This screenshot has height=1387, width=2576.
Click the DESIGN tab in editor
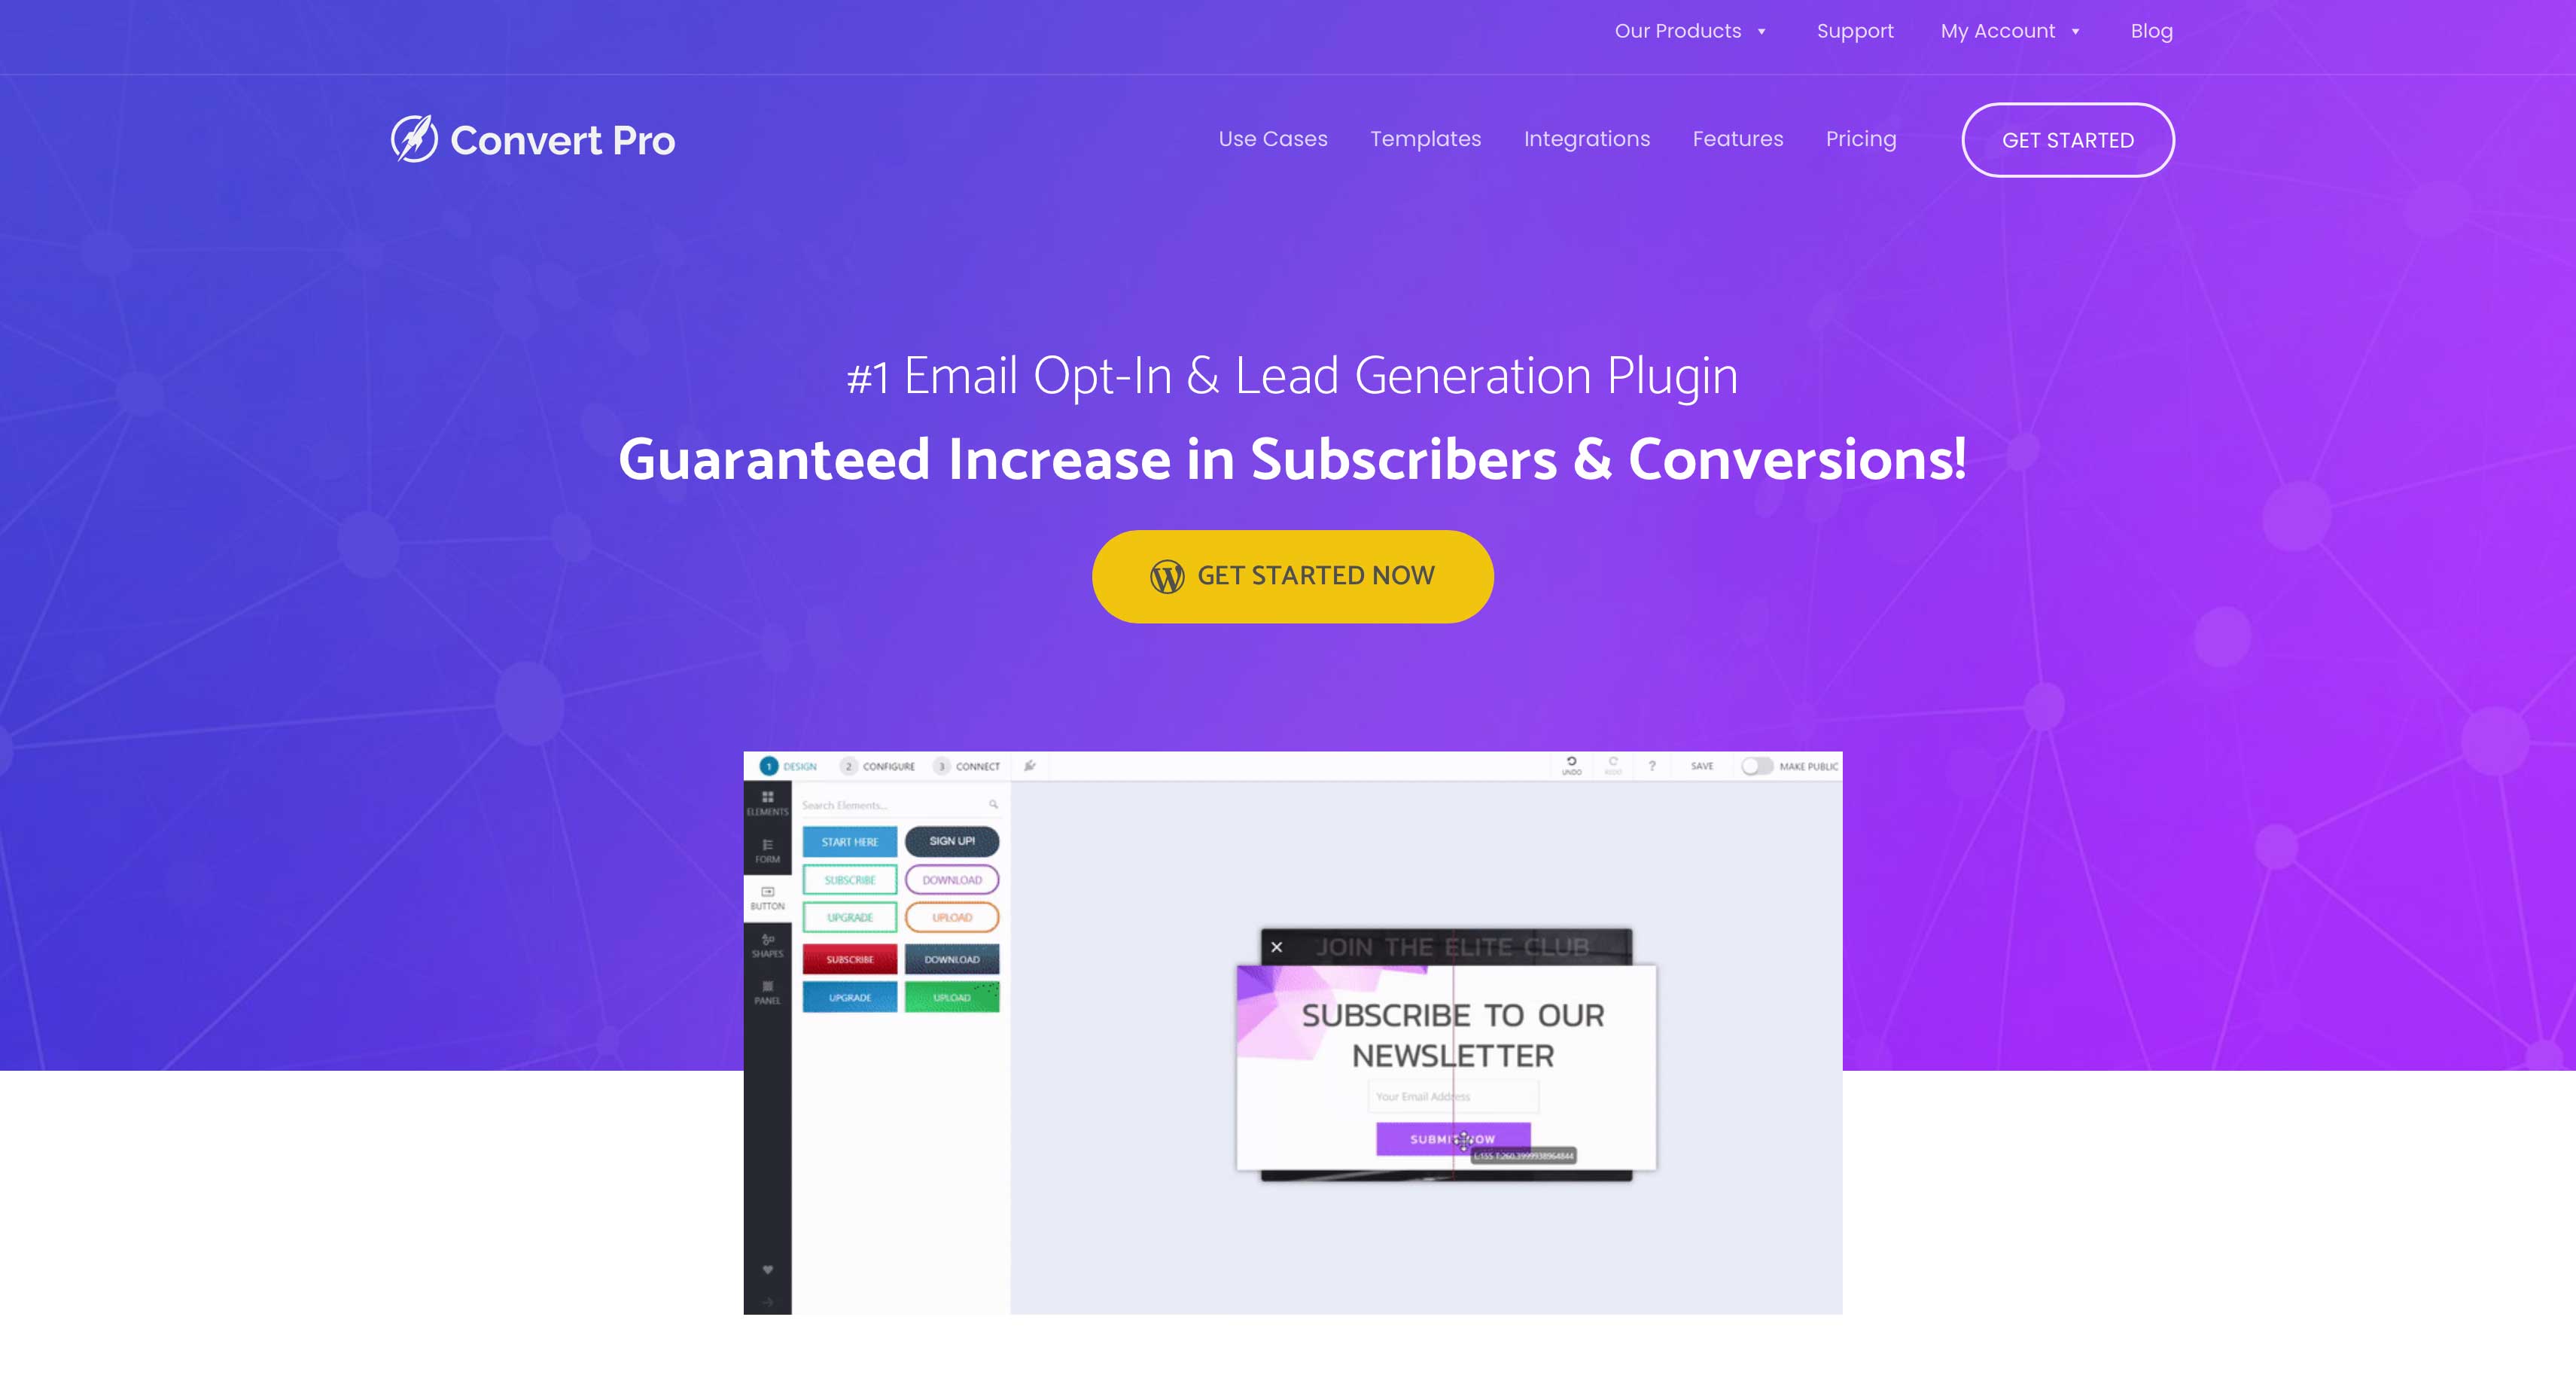coord(799,765)
